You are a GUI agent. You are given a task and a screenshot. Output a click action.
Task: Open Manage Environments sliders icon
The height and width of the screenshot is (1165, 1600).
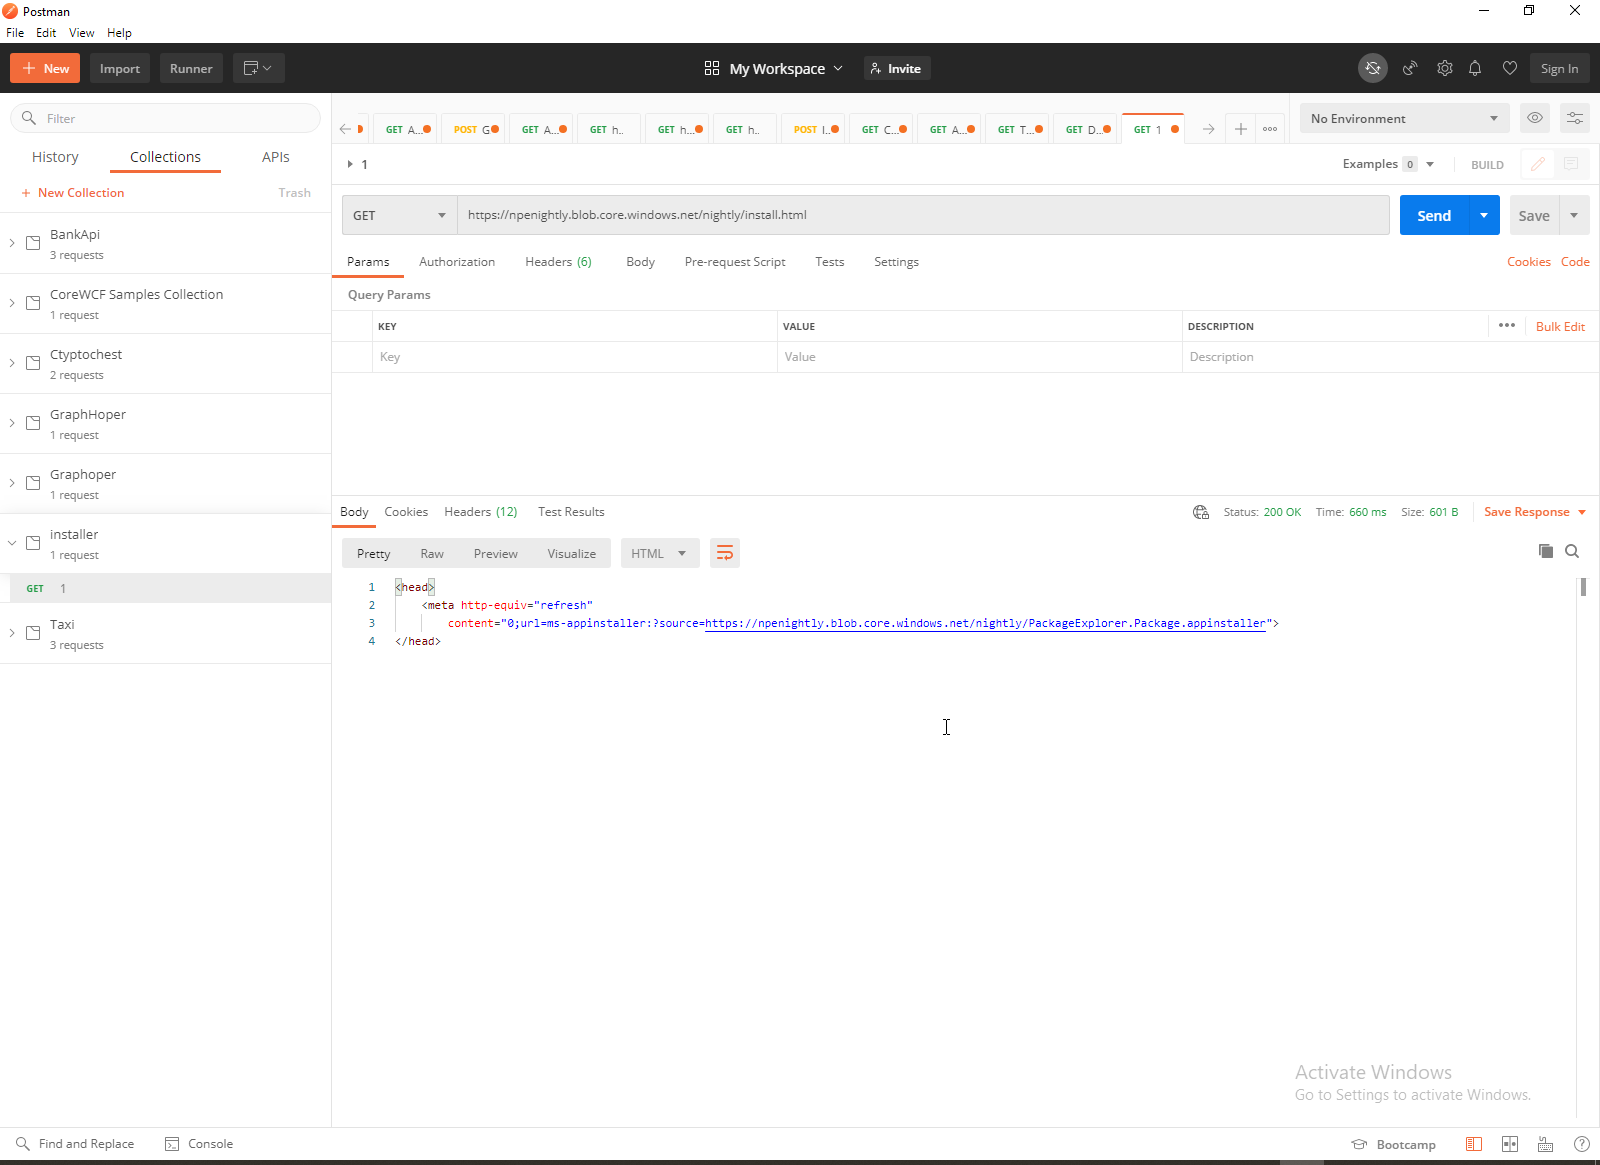tap(1575, 118)
